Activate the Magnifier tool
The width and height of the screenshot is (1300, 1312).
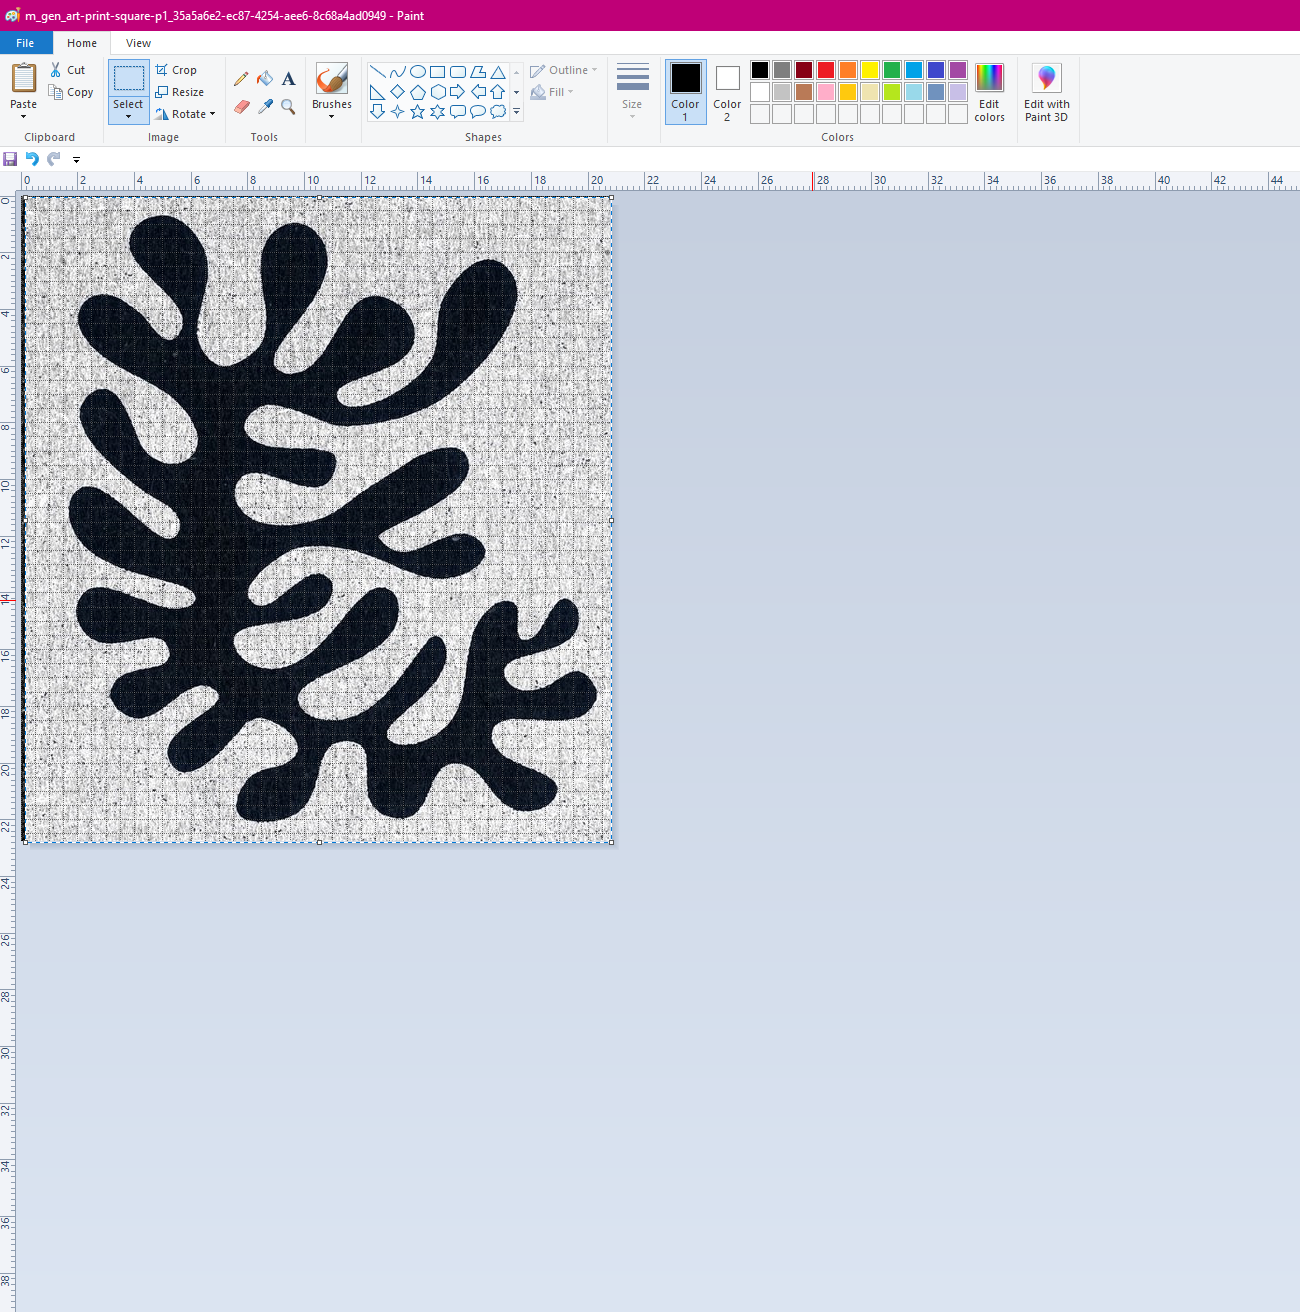288,106
